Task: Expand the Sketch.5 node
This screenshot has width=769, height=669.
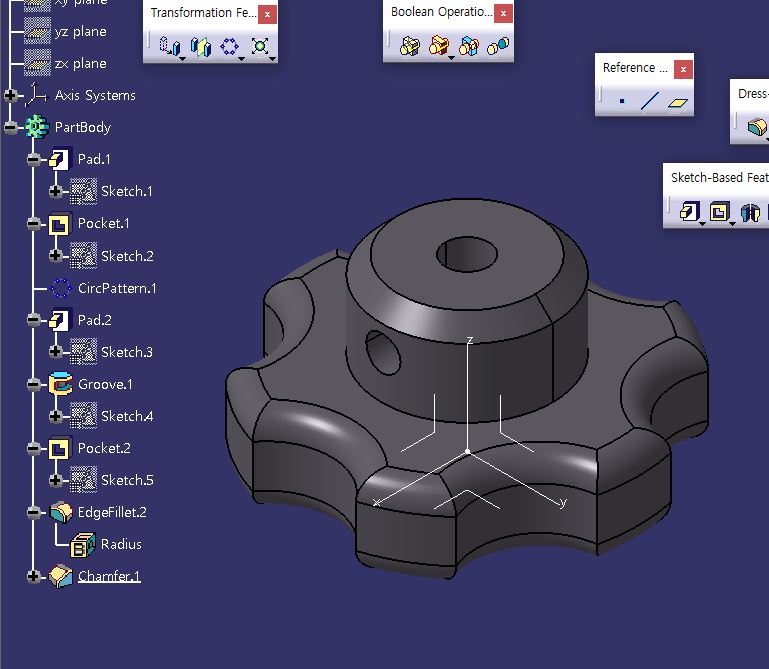Action: [55, 480]
